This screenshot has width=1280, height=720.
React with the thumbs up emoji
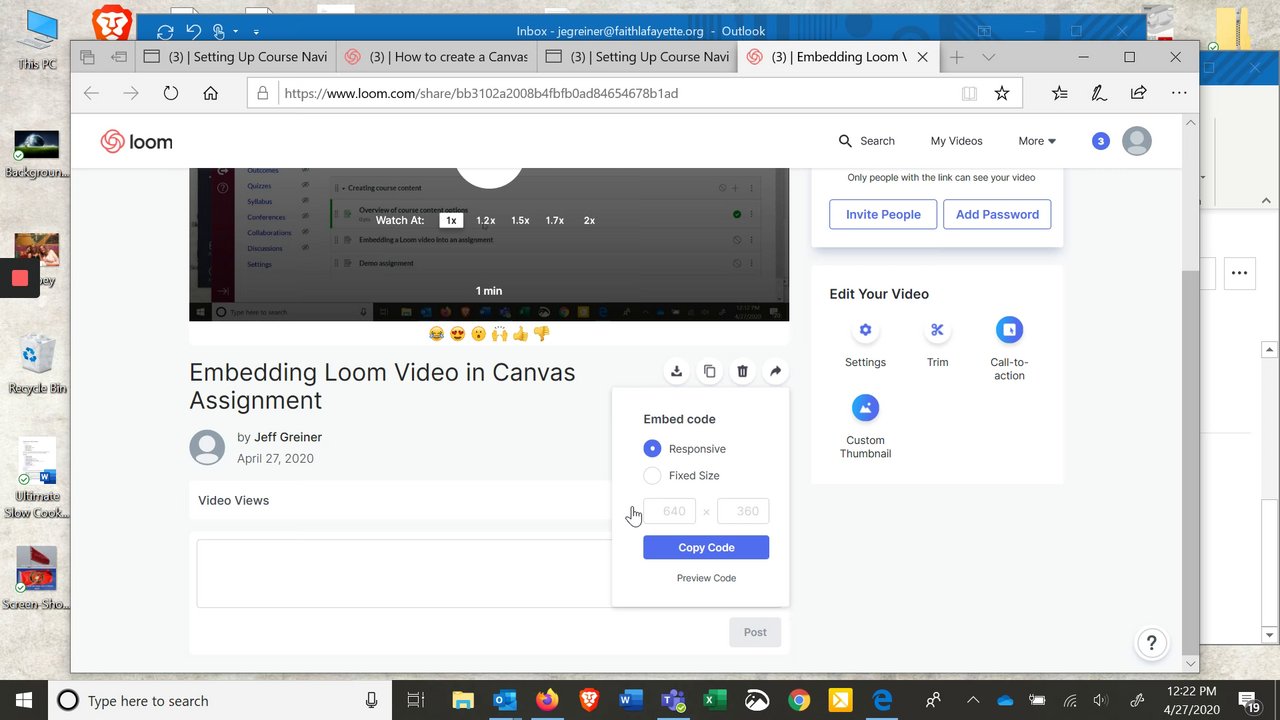520,334
